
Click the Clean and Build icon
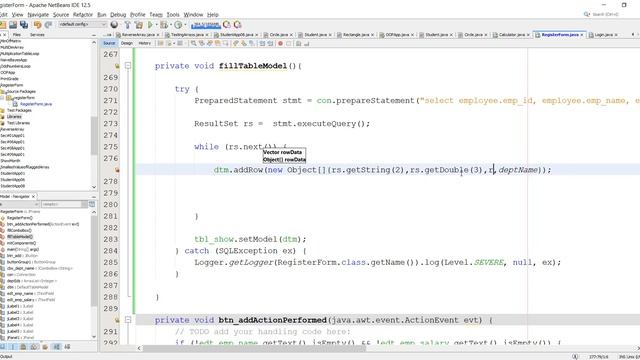139,25
